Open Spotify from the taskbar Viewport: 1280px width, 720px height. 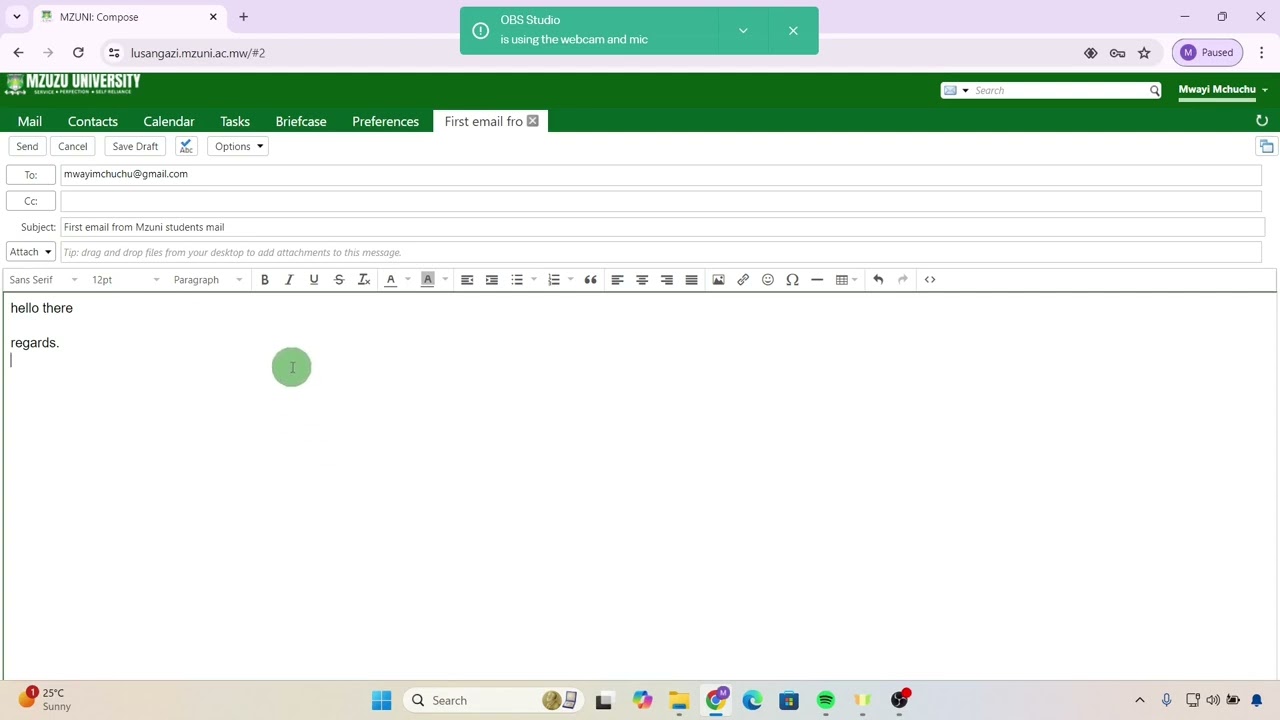[x=826, y=701]
